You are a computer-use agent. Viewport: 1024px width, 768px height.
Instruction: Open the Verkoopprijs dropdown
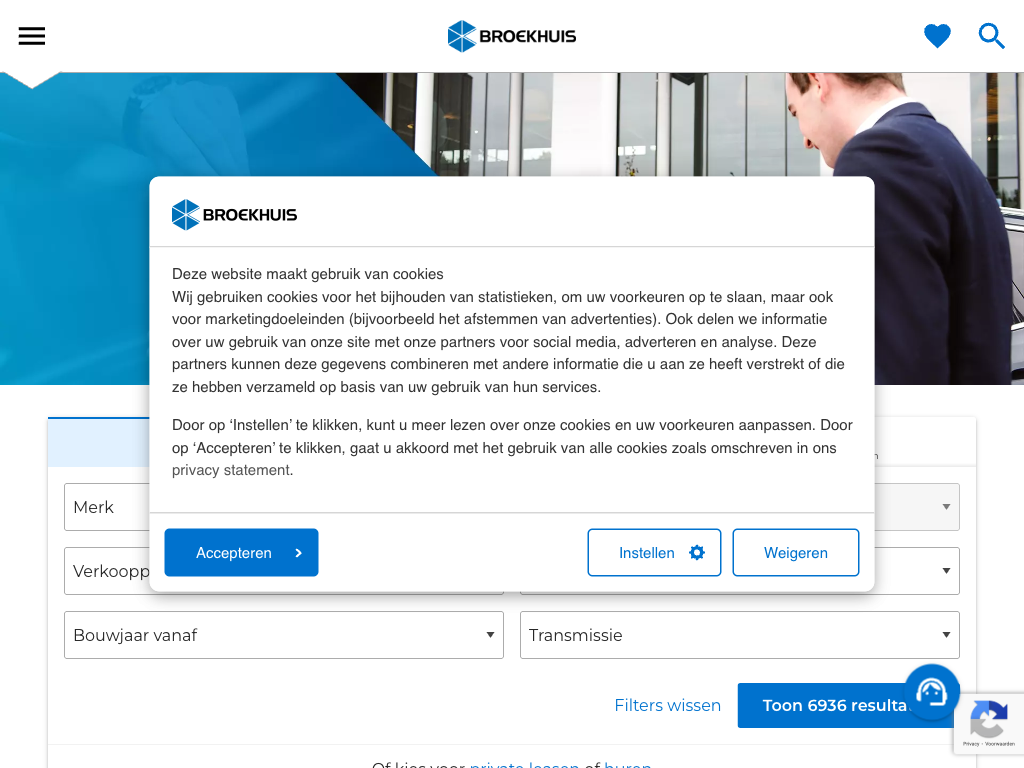(x=107, y=571)
